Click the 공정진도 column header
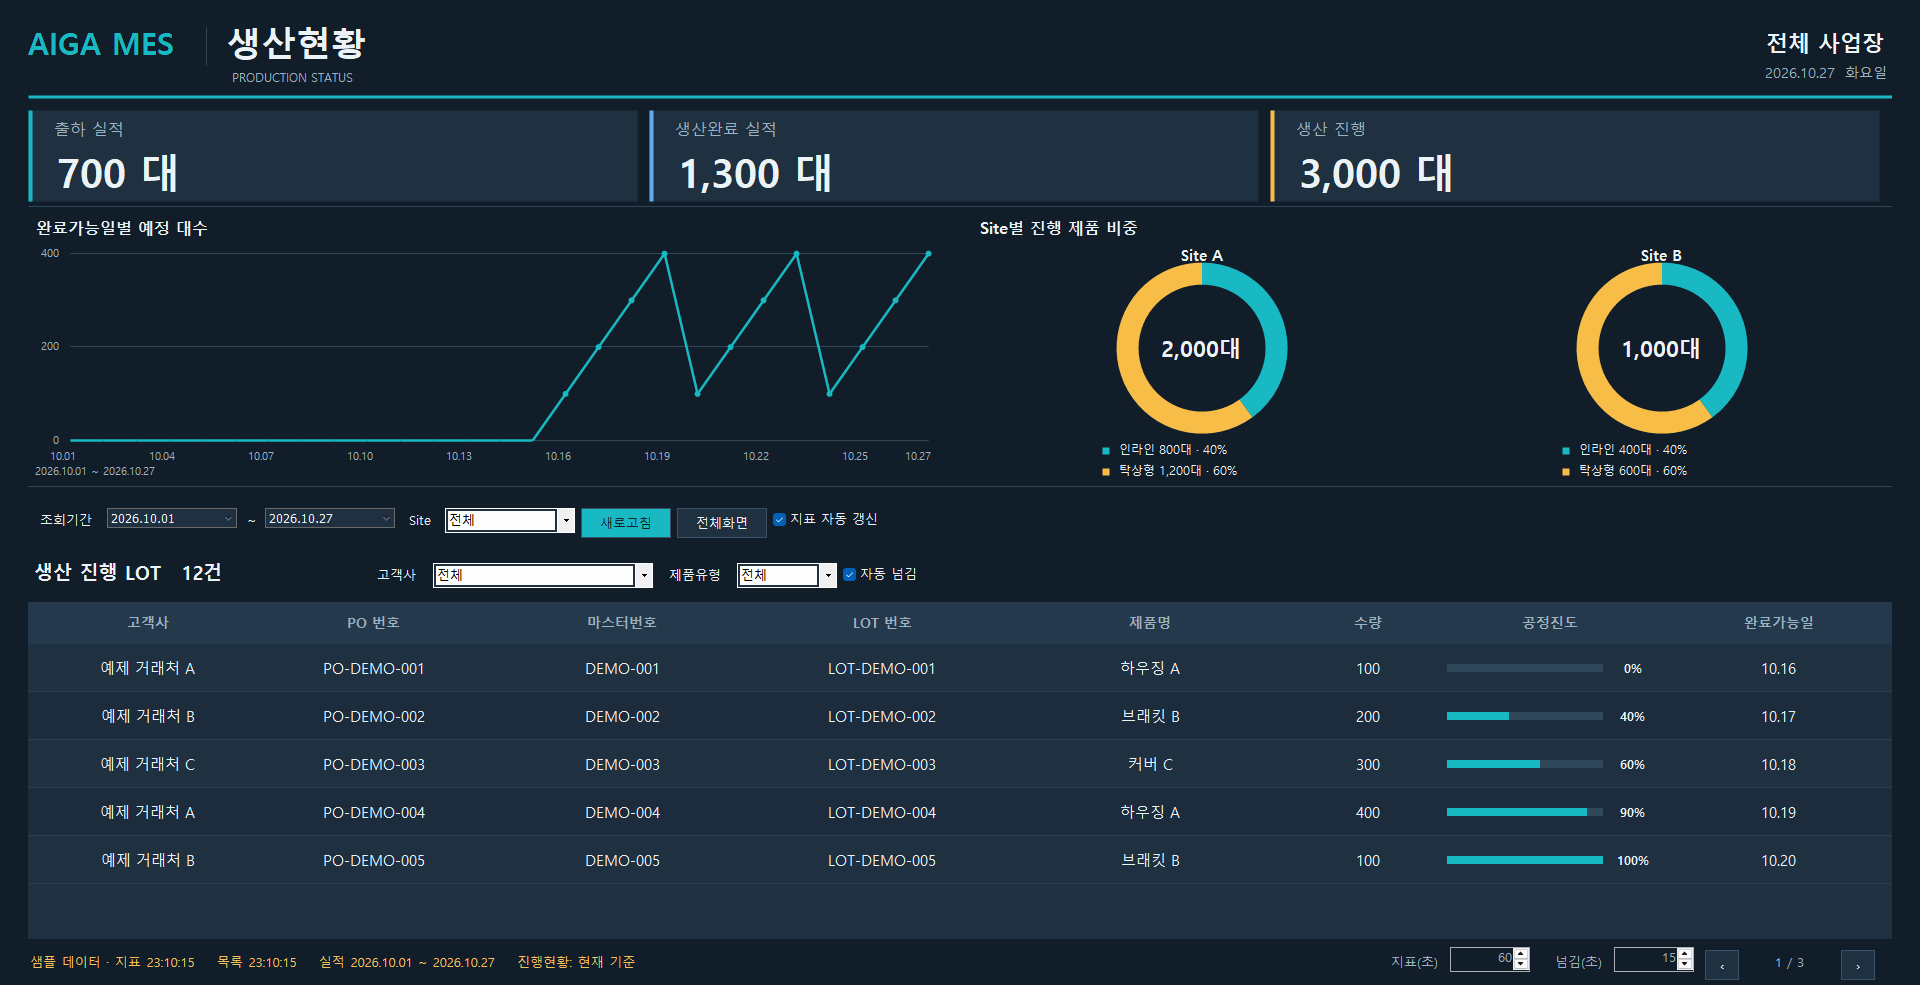Viewport: 1920px width, 985px height. (1549, 622)
